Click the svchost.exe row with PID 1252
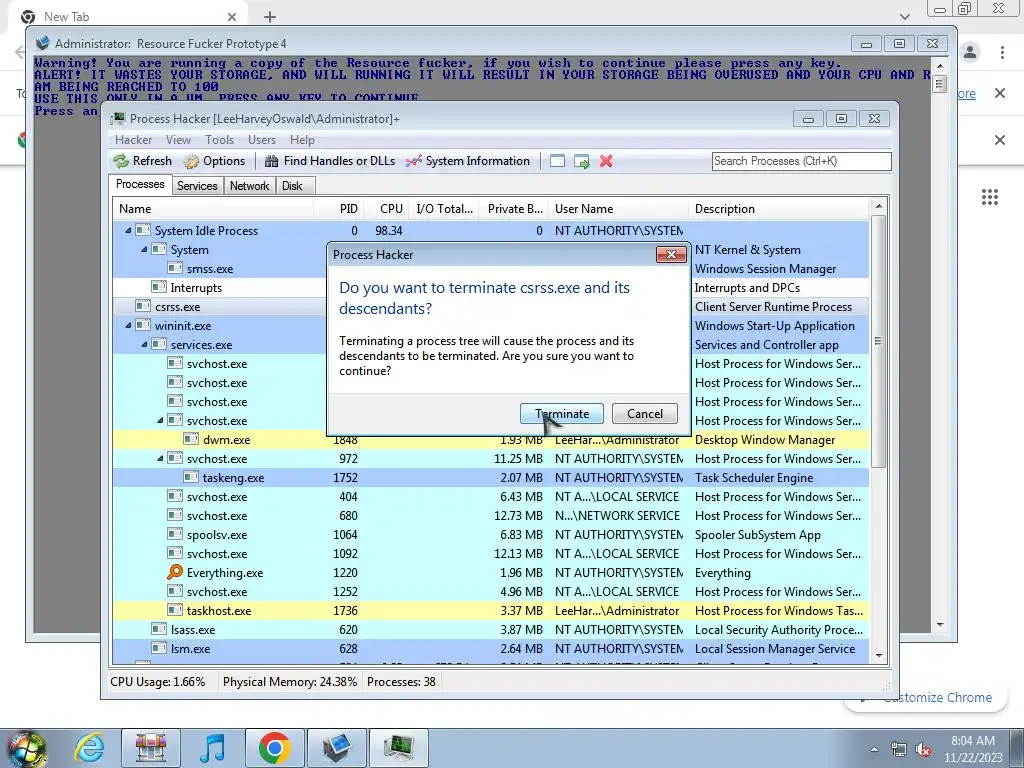Viewport: 1024px width, 768px height. coord(490,591)
